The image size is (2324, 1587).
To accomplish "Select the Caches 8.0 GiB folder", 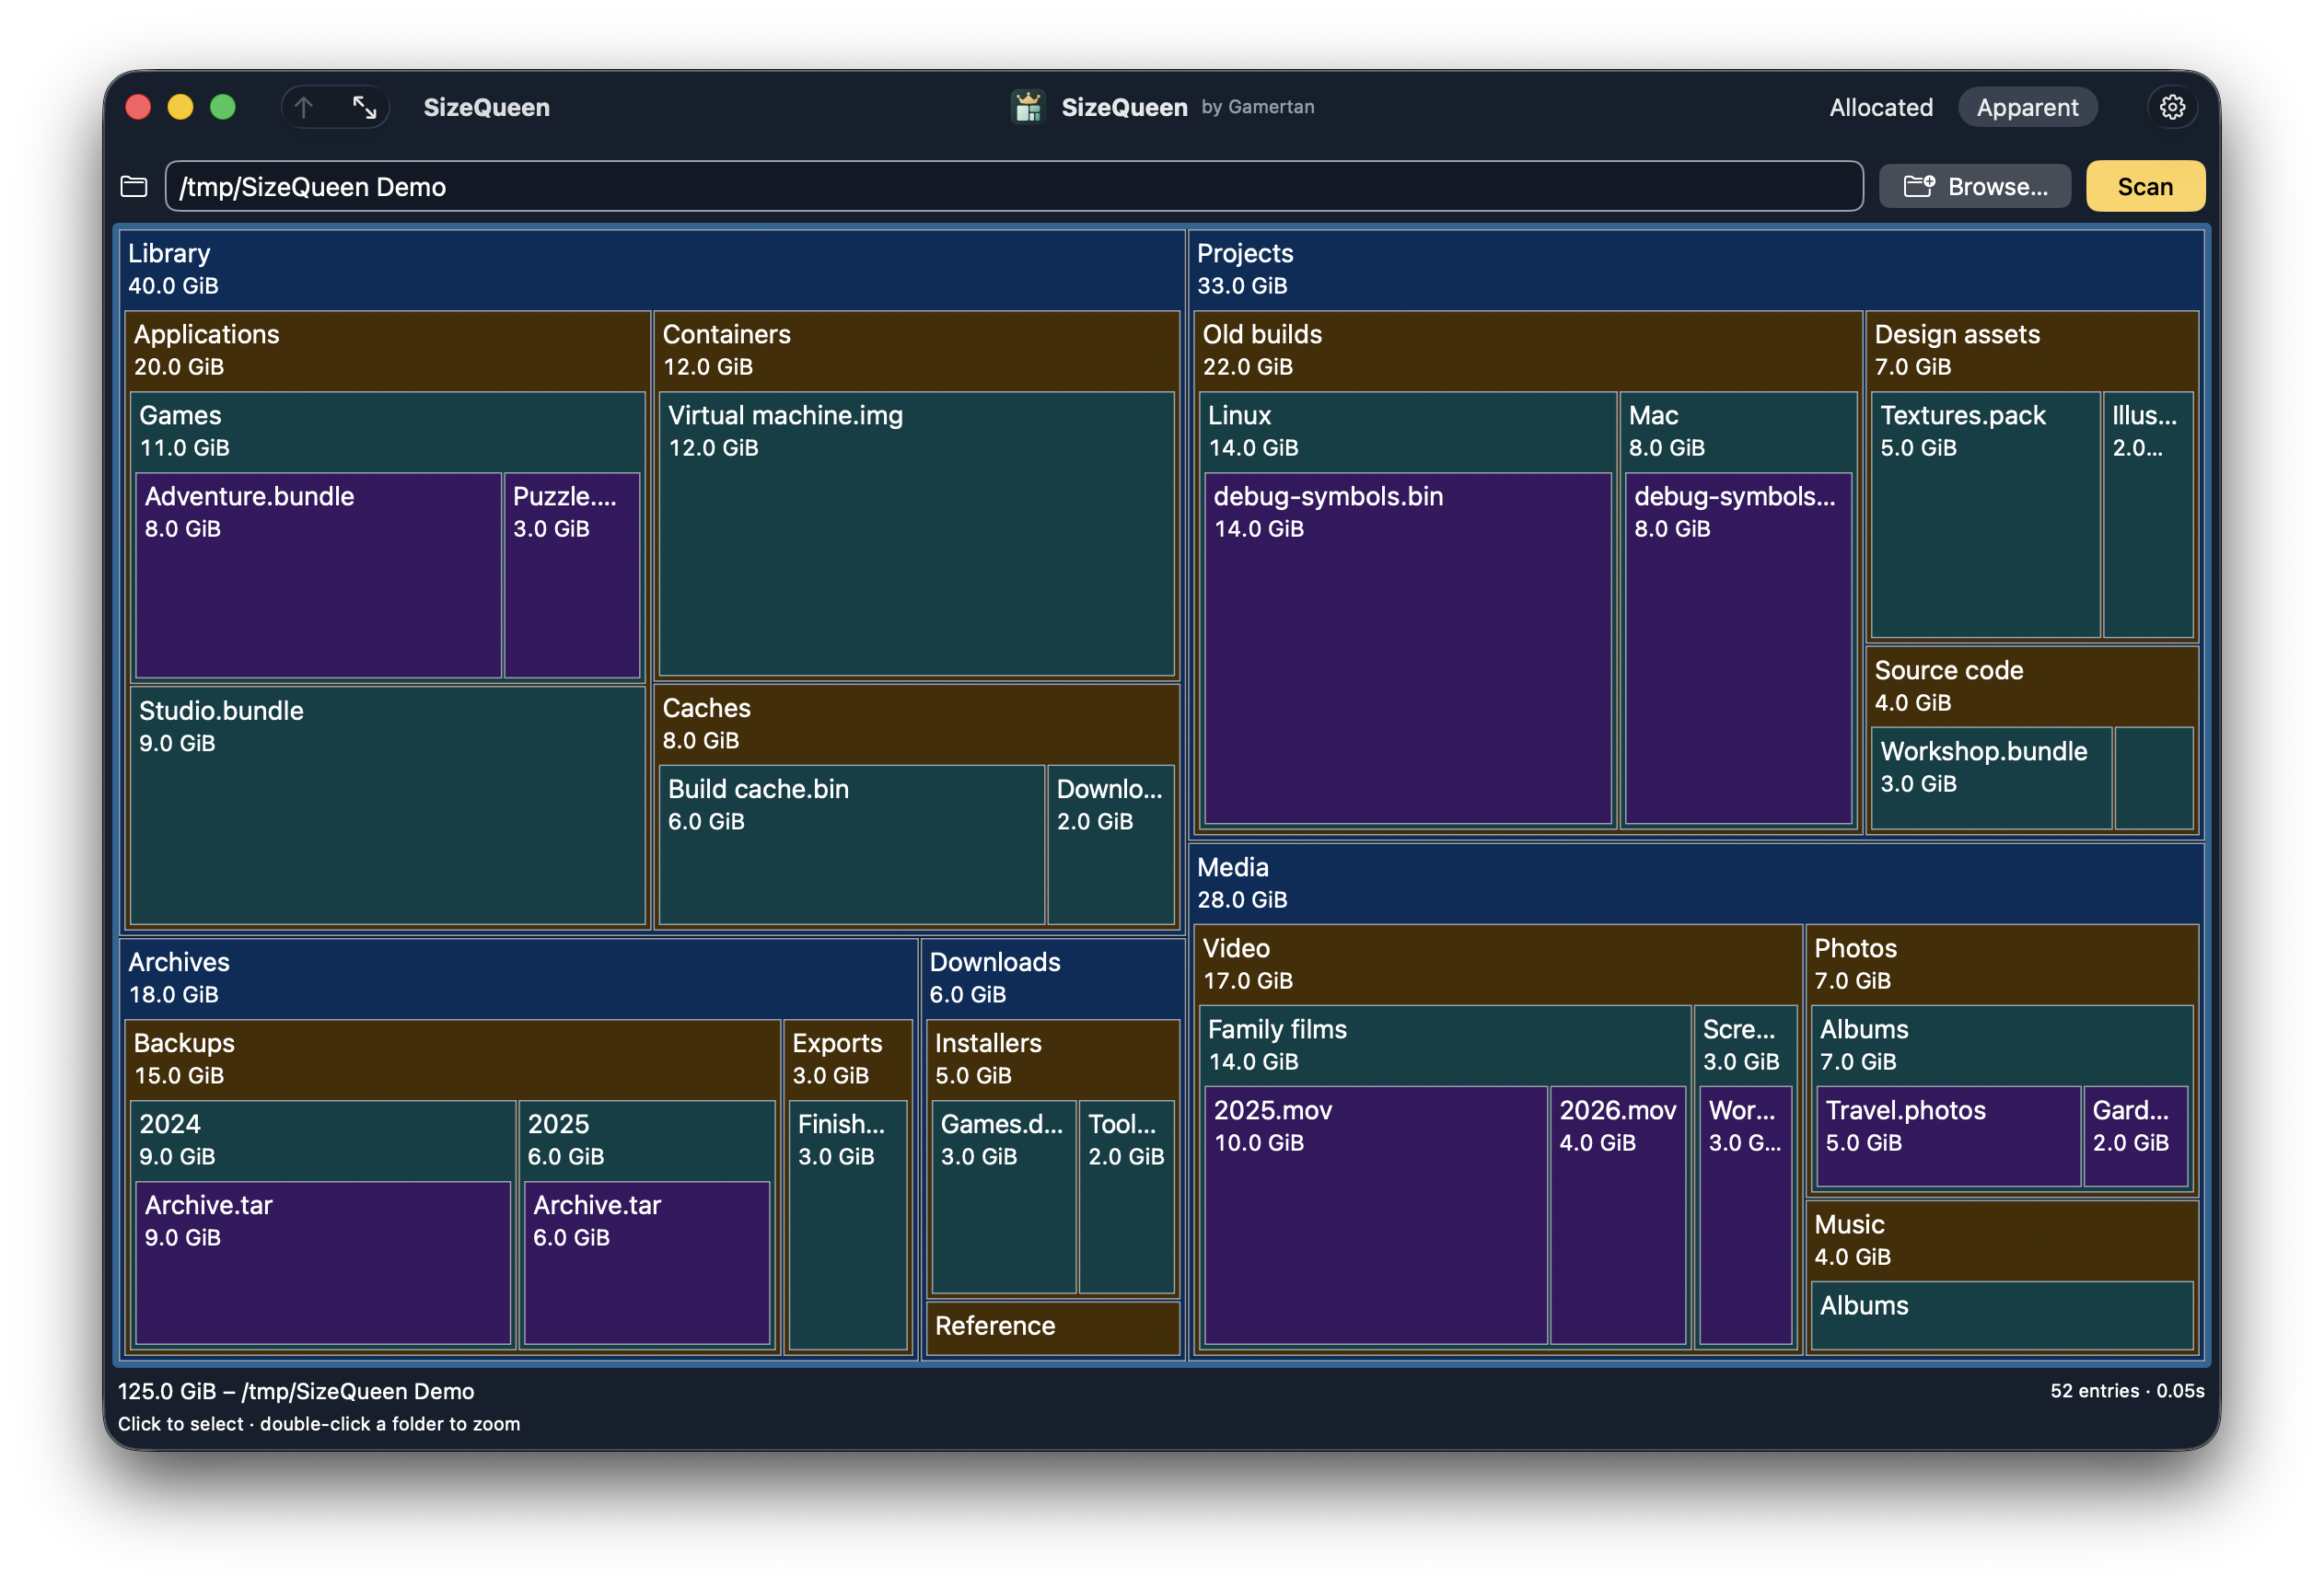I will (x=916, y=724).
